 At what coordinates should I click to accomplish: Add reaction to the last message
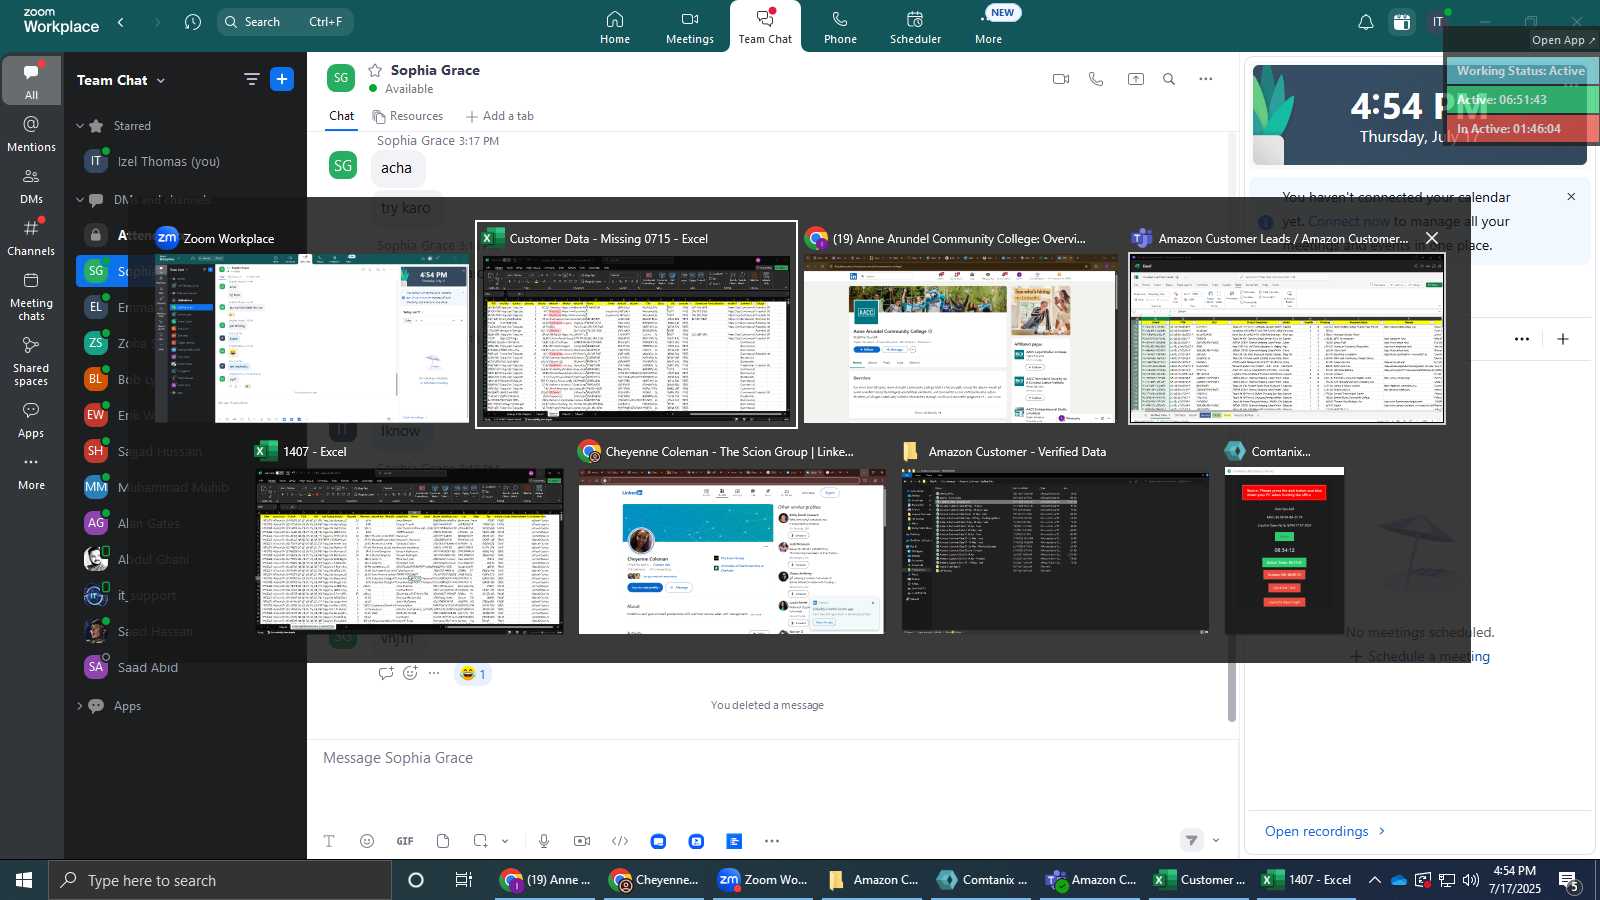(410, 673)
